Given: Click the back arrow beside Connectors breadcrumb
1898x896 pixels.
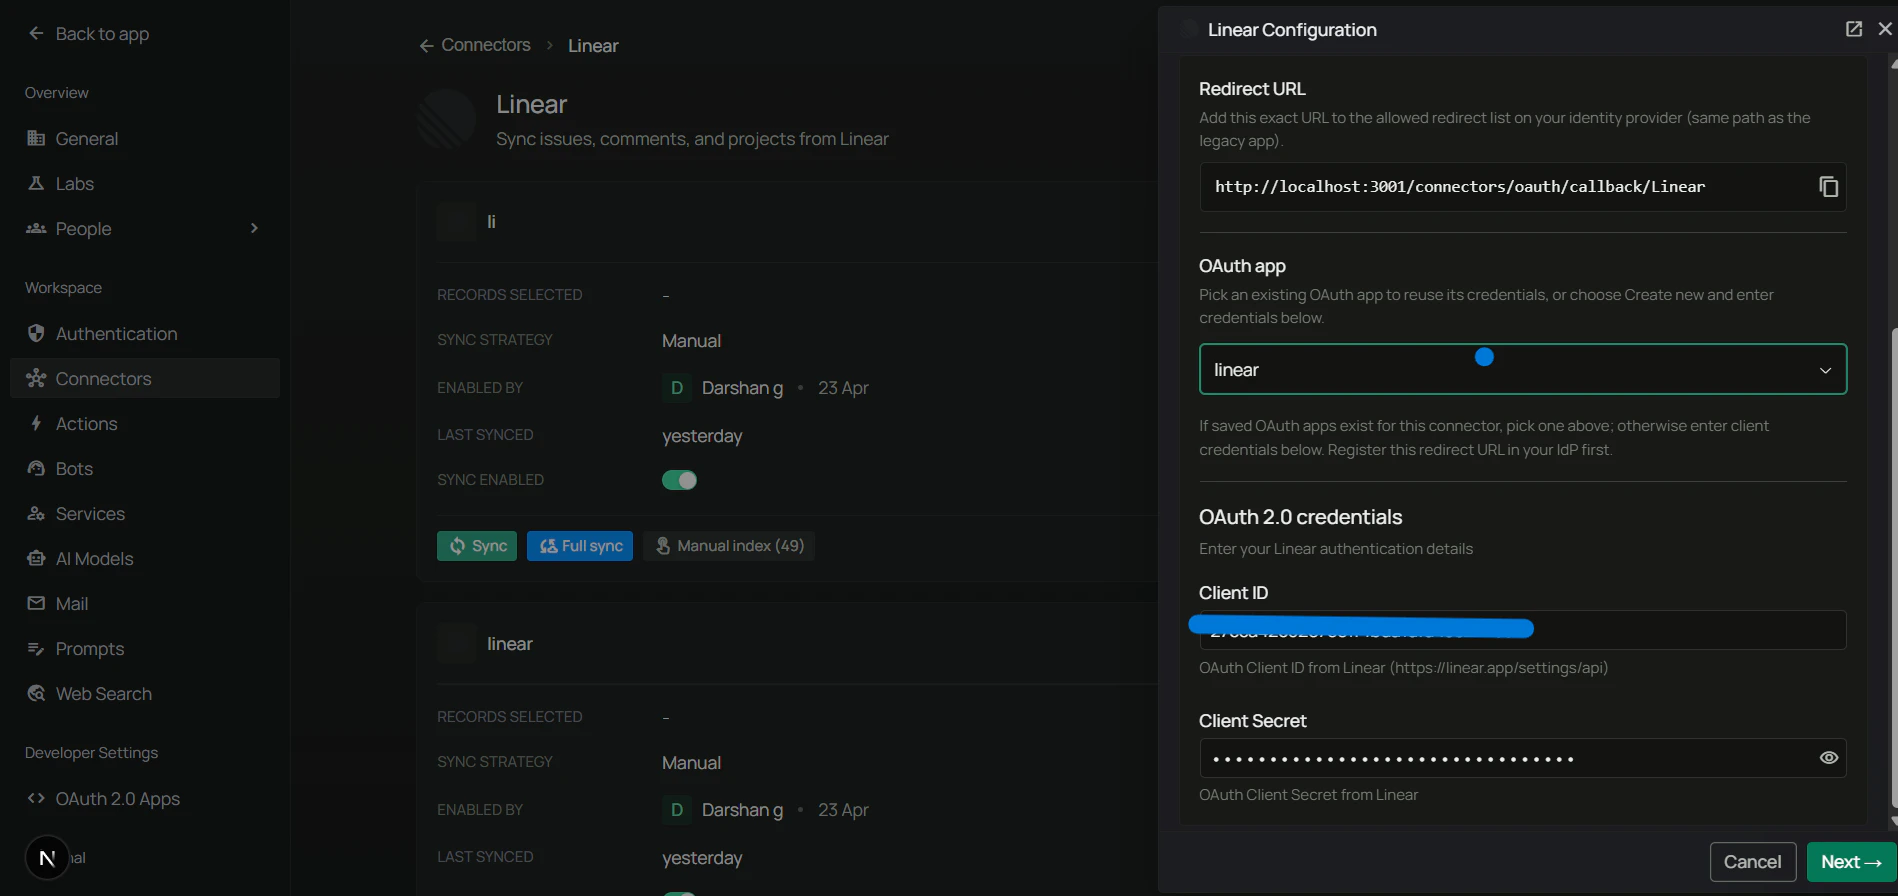Looking at the screenshot, I should click(426, 46).
